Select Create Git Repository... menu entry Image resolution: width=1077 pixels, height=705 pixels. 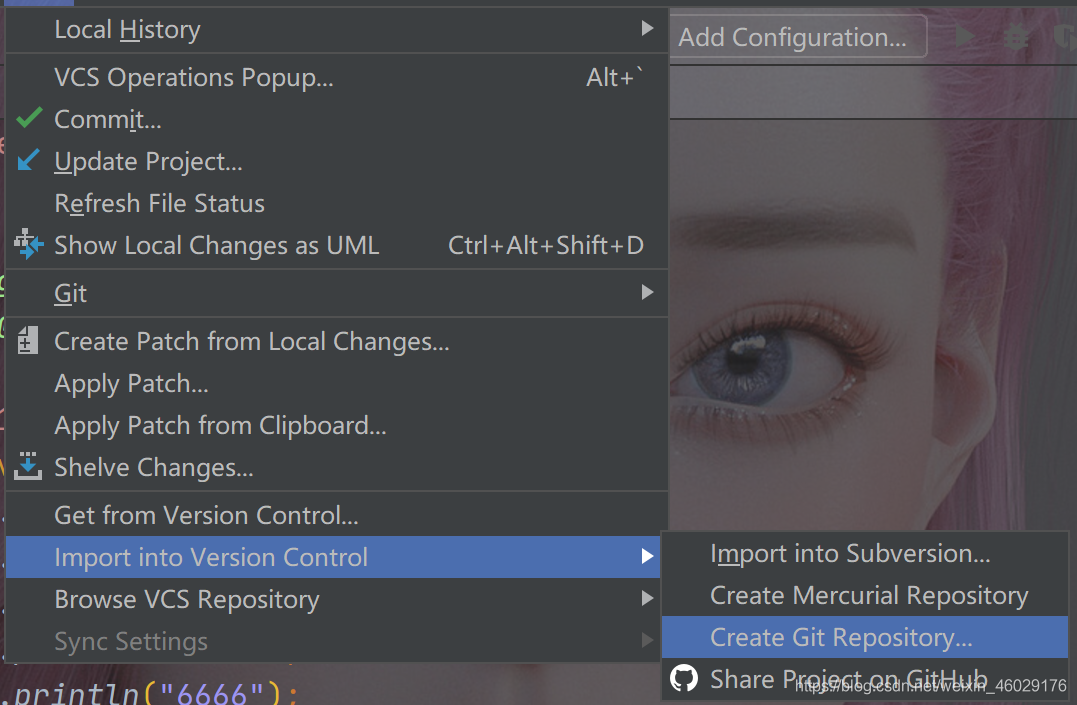click(840, 637)
